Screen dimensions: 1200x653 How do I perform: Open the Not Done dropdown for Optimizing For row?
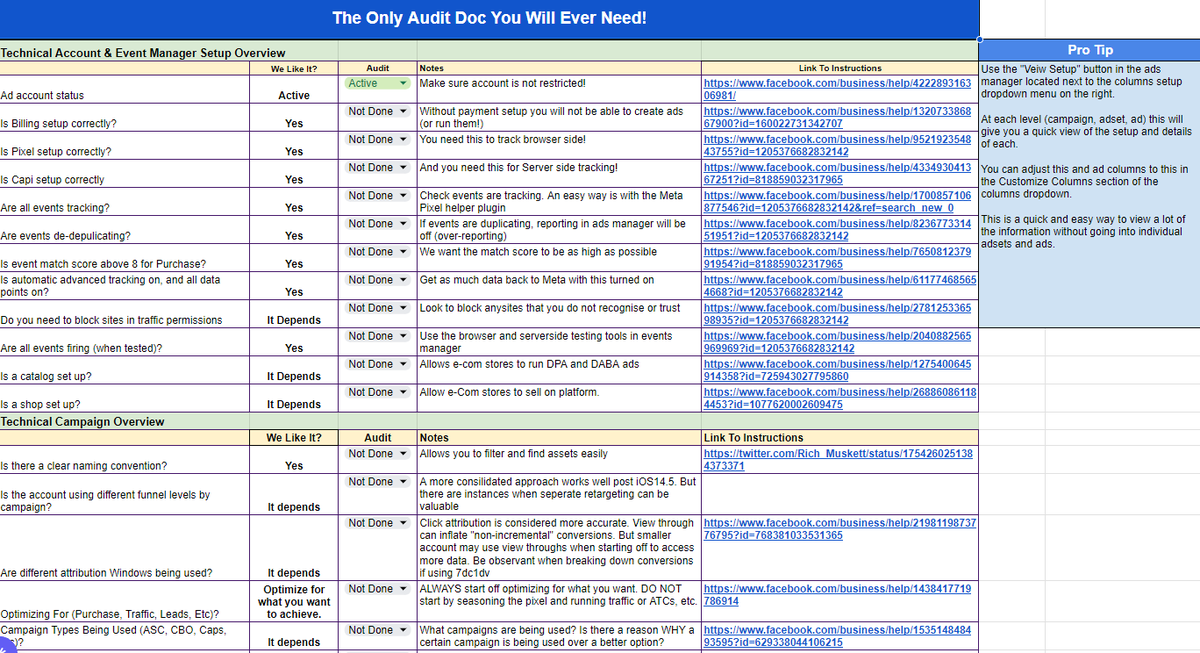(x=378, y=588)
